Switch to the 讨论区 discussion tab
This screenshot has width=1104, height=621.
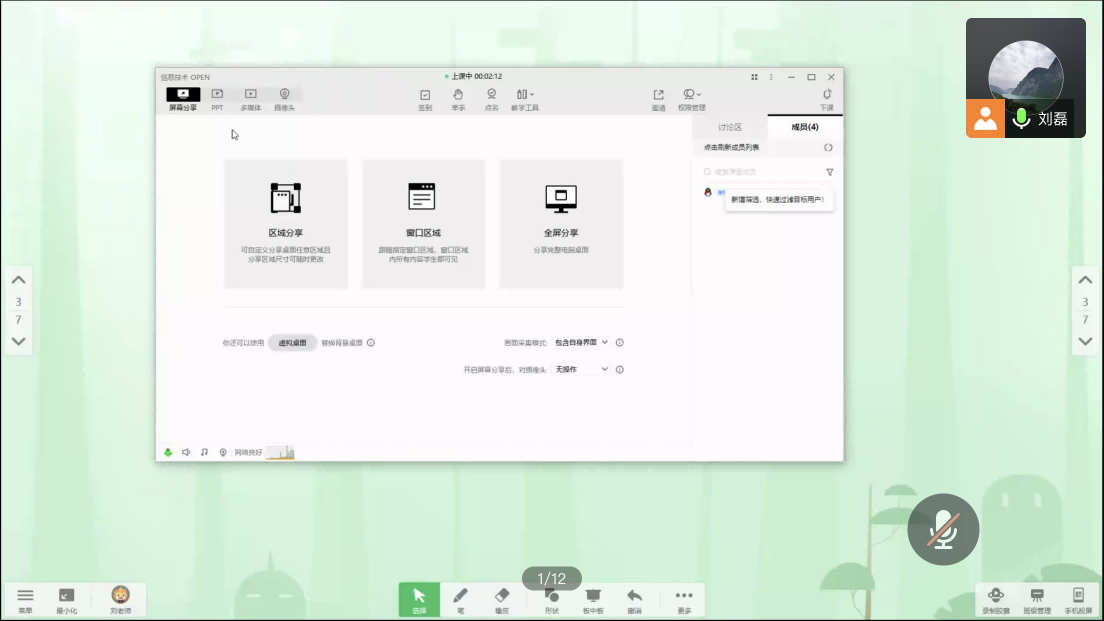click(730, 127)
